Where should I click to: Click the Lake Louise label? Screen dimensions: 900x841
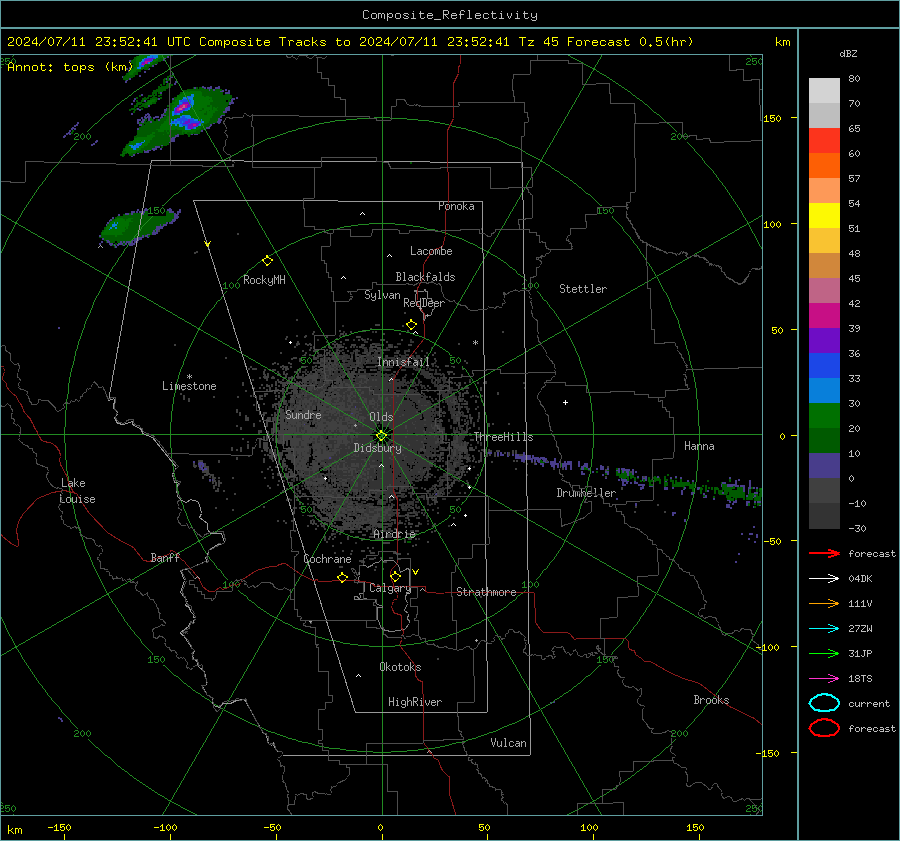78,491
